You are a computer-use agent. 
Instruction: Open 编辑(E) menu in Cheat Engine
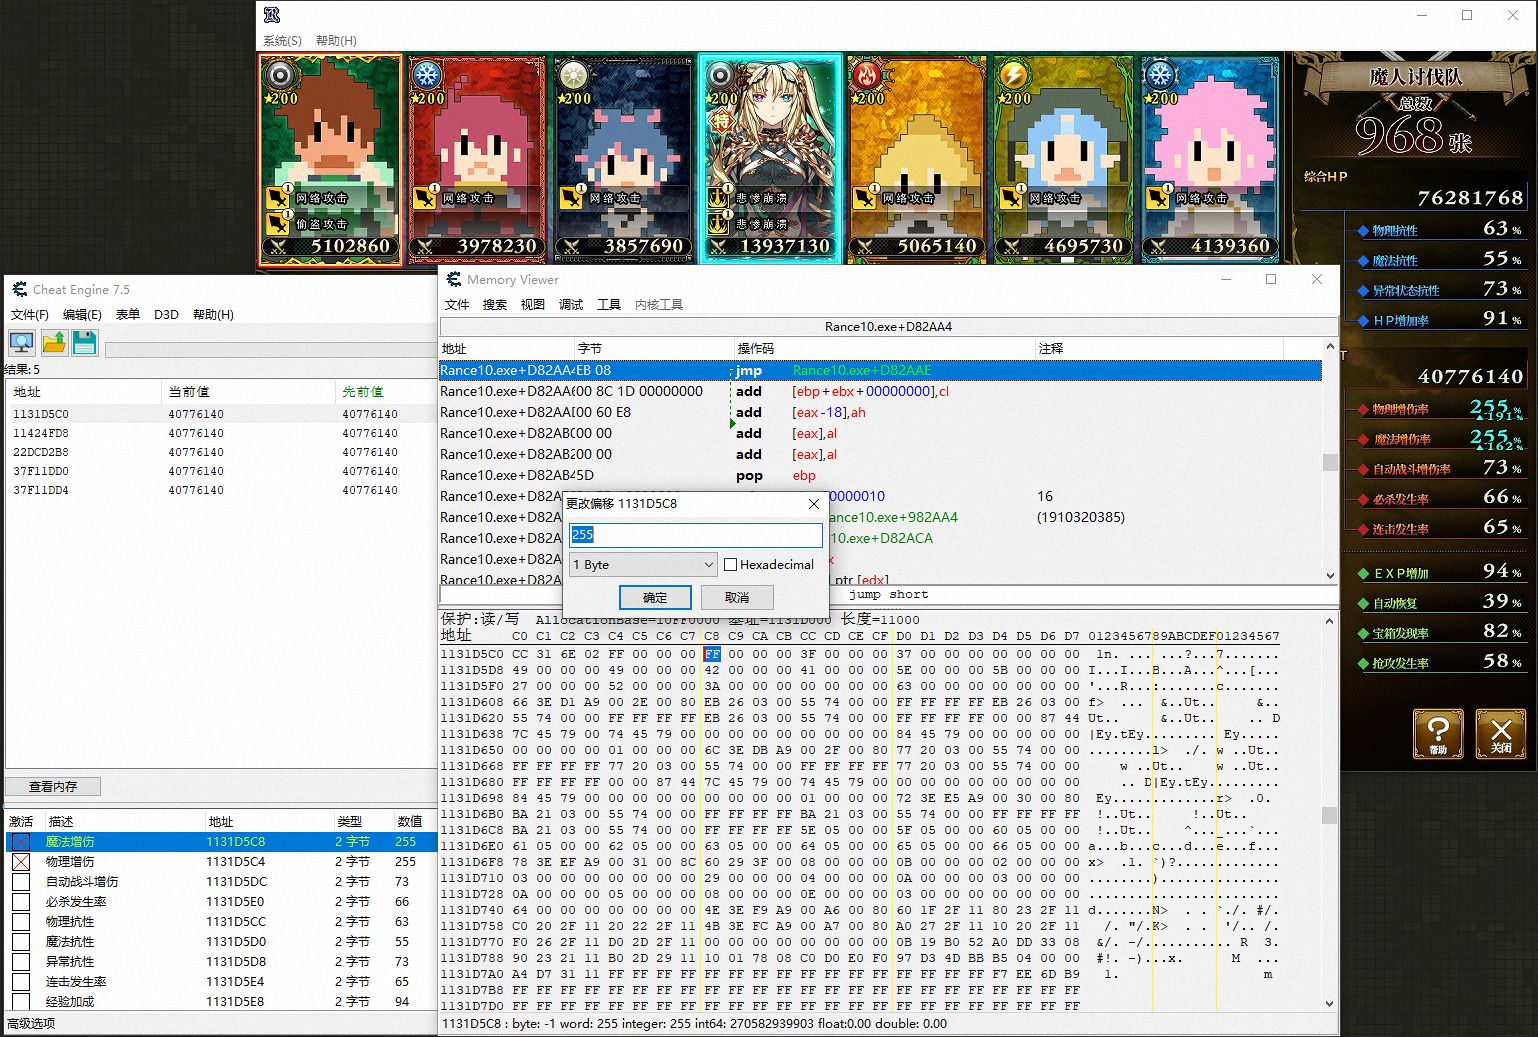coord(82,314)
